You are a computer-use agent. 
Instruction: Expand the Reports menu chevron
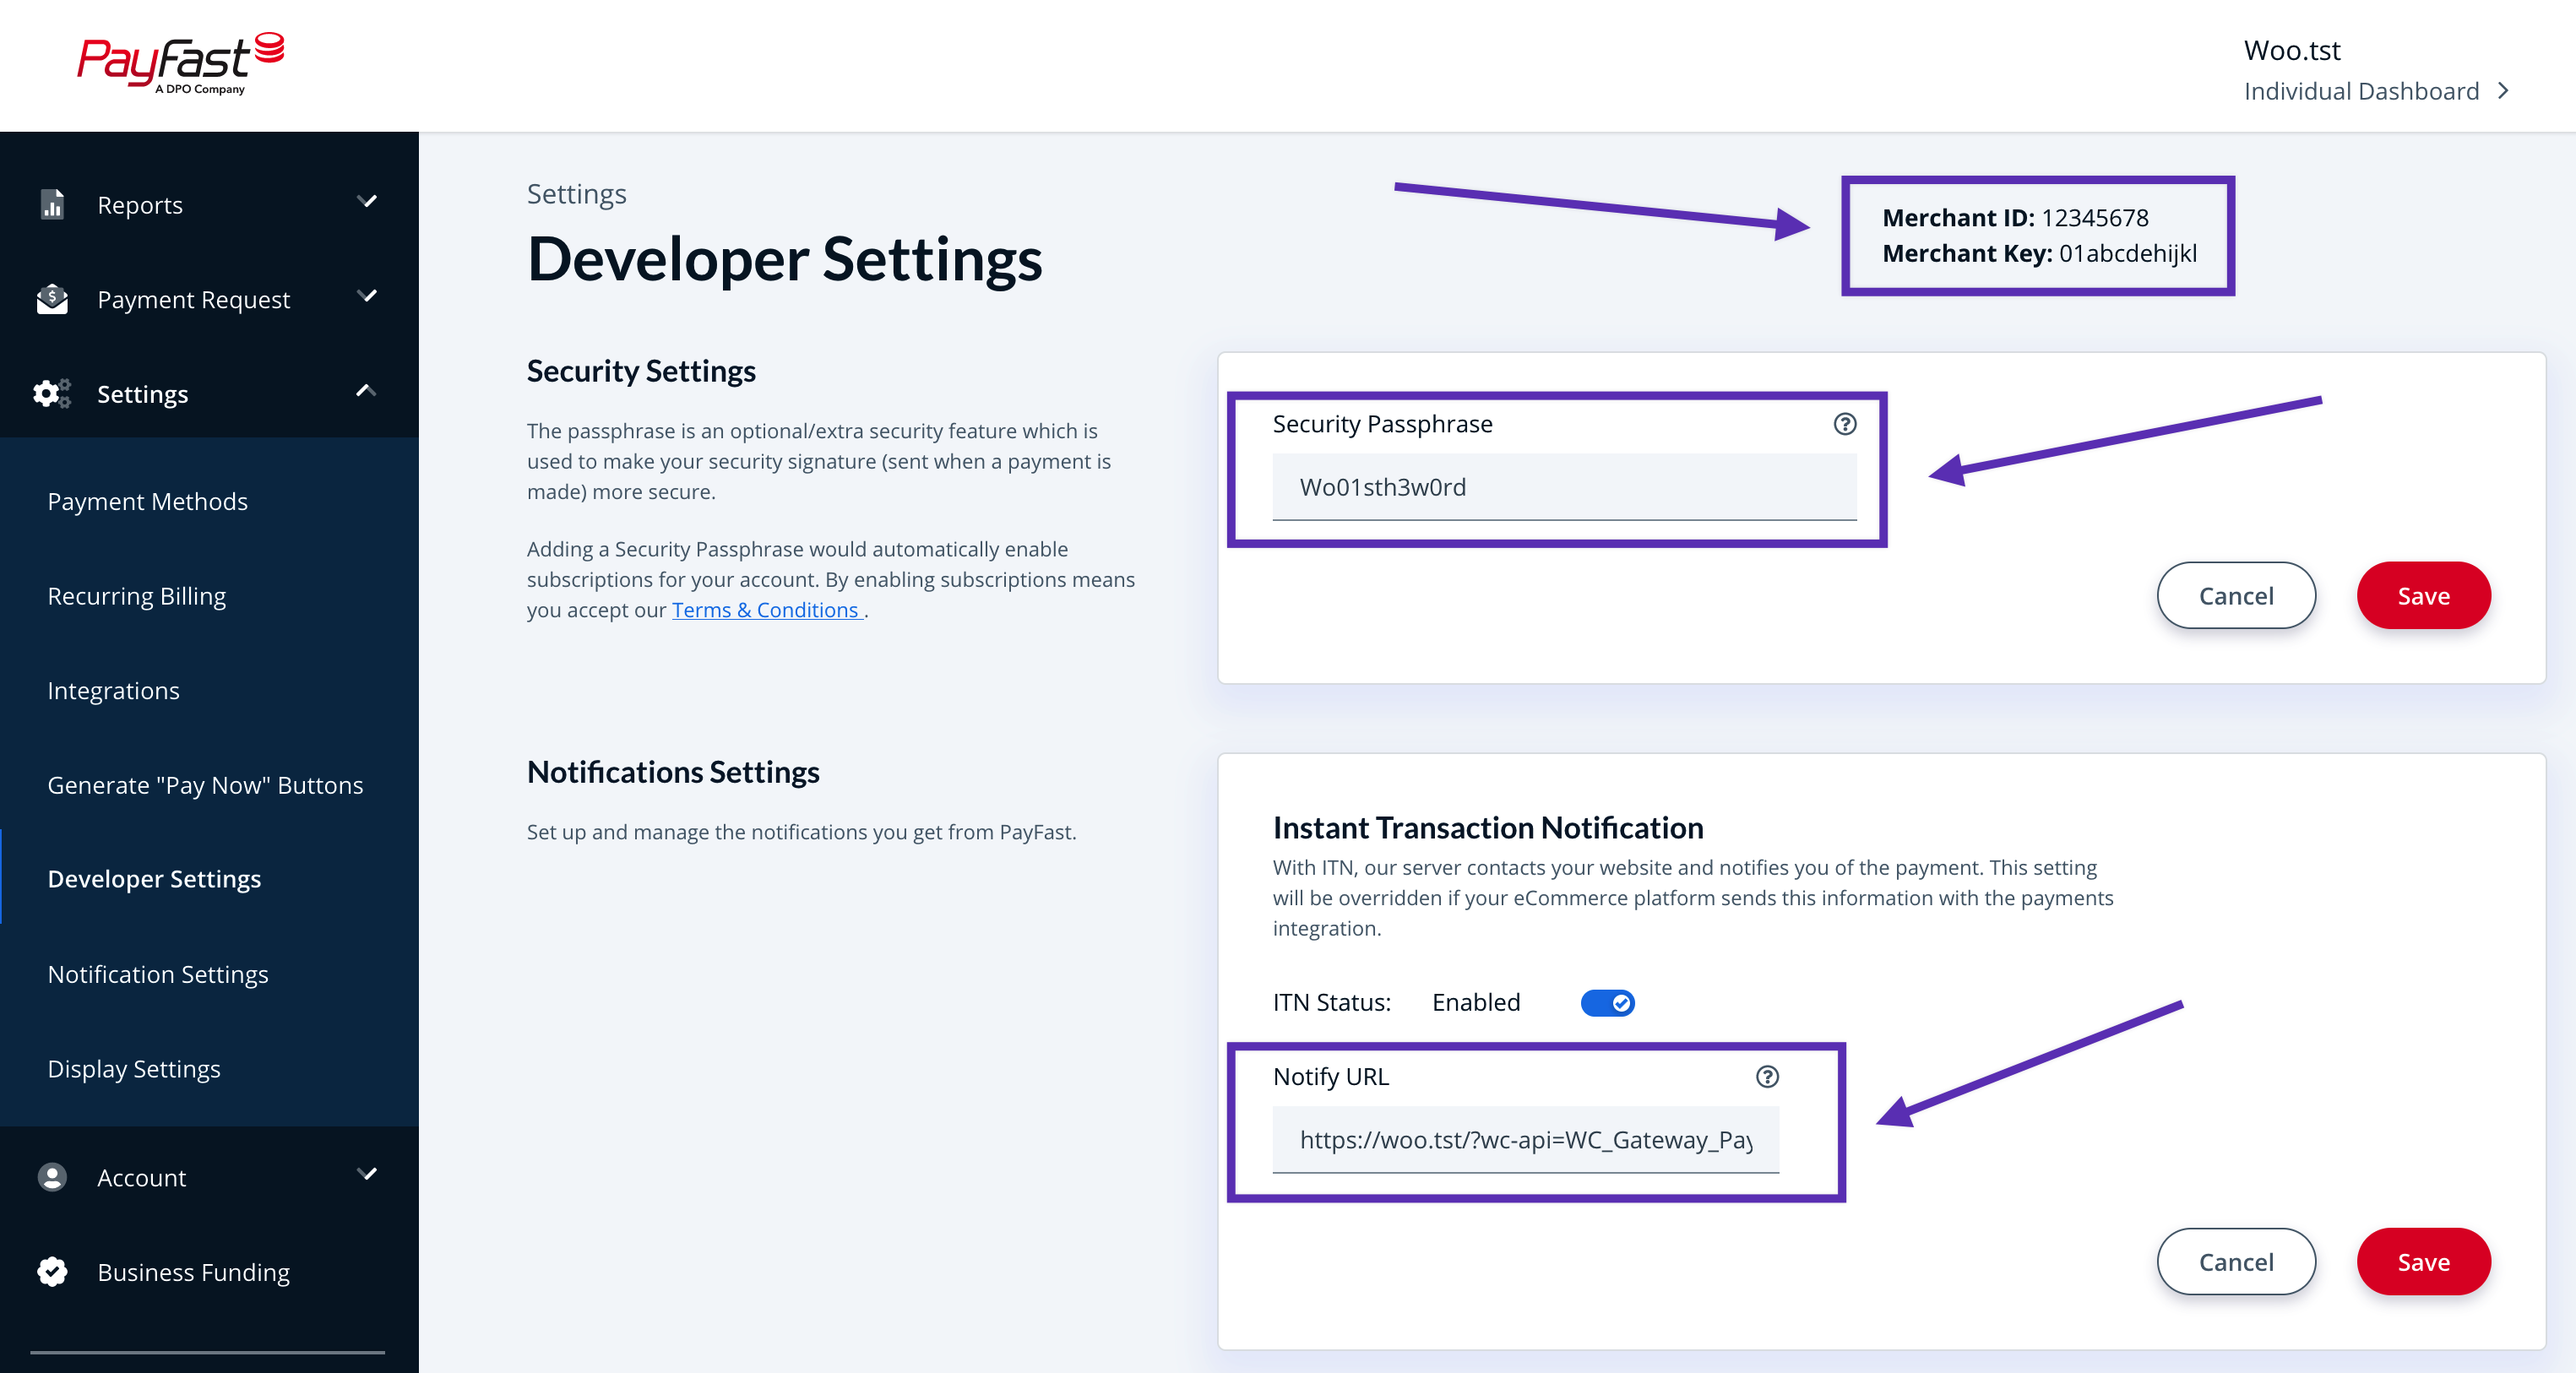367,201
